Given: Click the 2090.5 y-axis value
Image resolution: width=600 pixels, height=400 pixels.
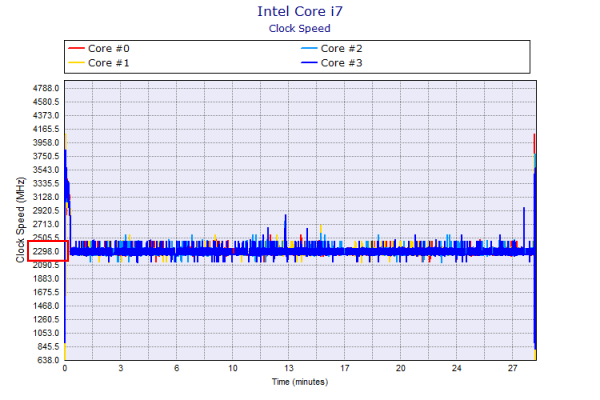Looking at the screenshot, I should (x=46, y=265).
